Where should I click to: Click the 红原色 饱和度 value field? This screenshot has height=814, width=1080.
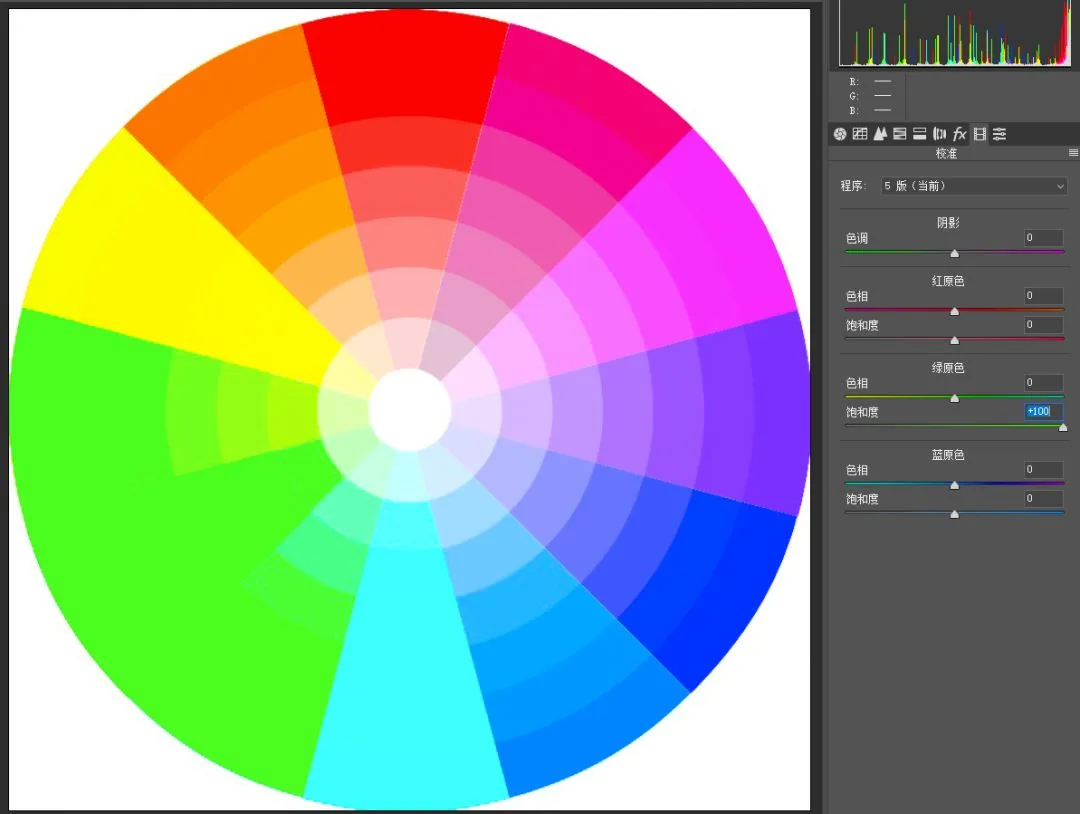click(1043, 324)
